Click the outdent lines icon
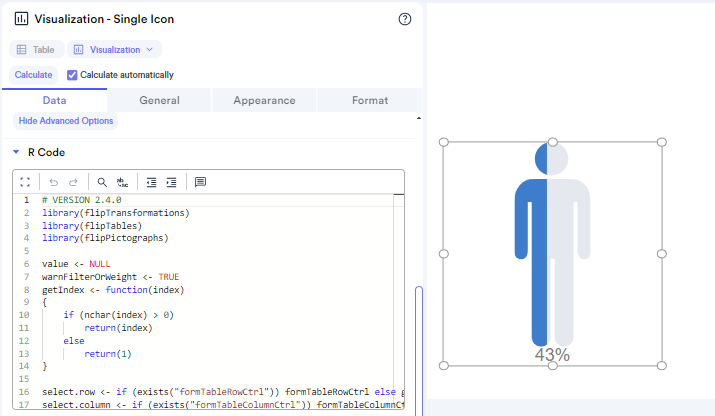 tap(151, 182)
